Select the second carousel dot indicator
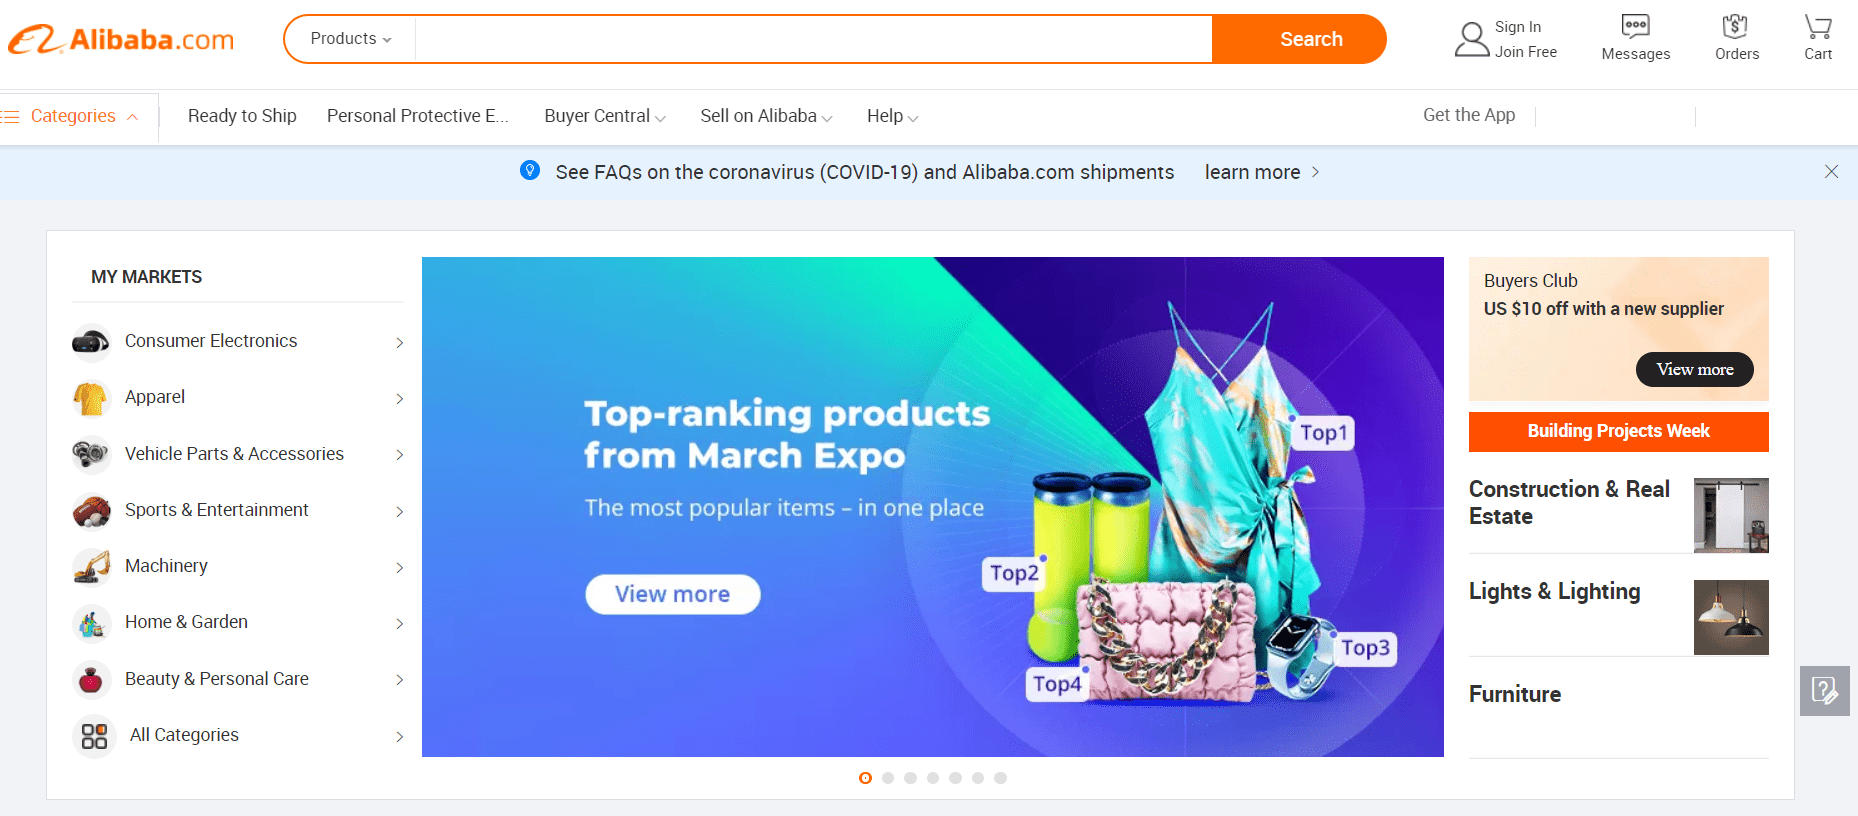The image size is (1858, 816). tap(888, 778)
